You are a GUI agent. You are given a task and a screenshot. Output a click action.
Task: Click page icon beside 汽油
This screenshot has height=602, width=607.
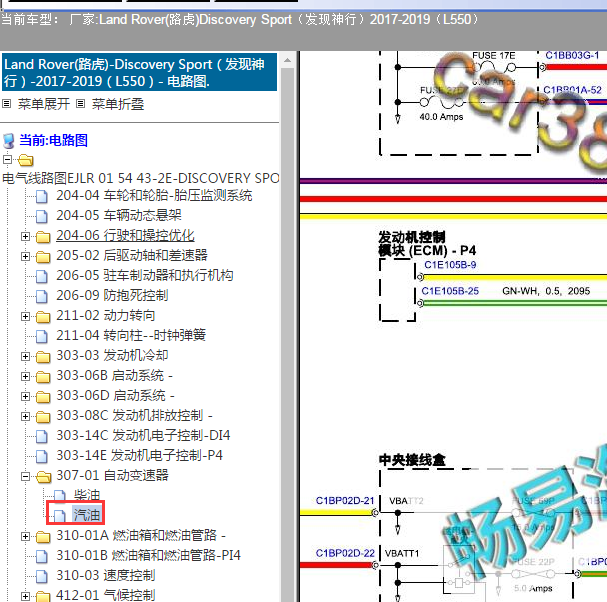60,516
